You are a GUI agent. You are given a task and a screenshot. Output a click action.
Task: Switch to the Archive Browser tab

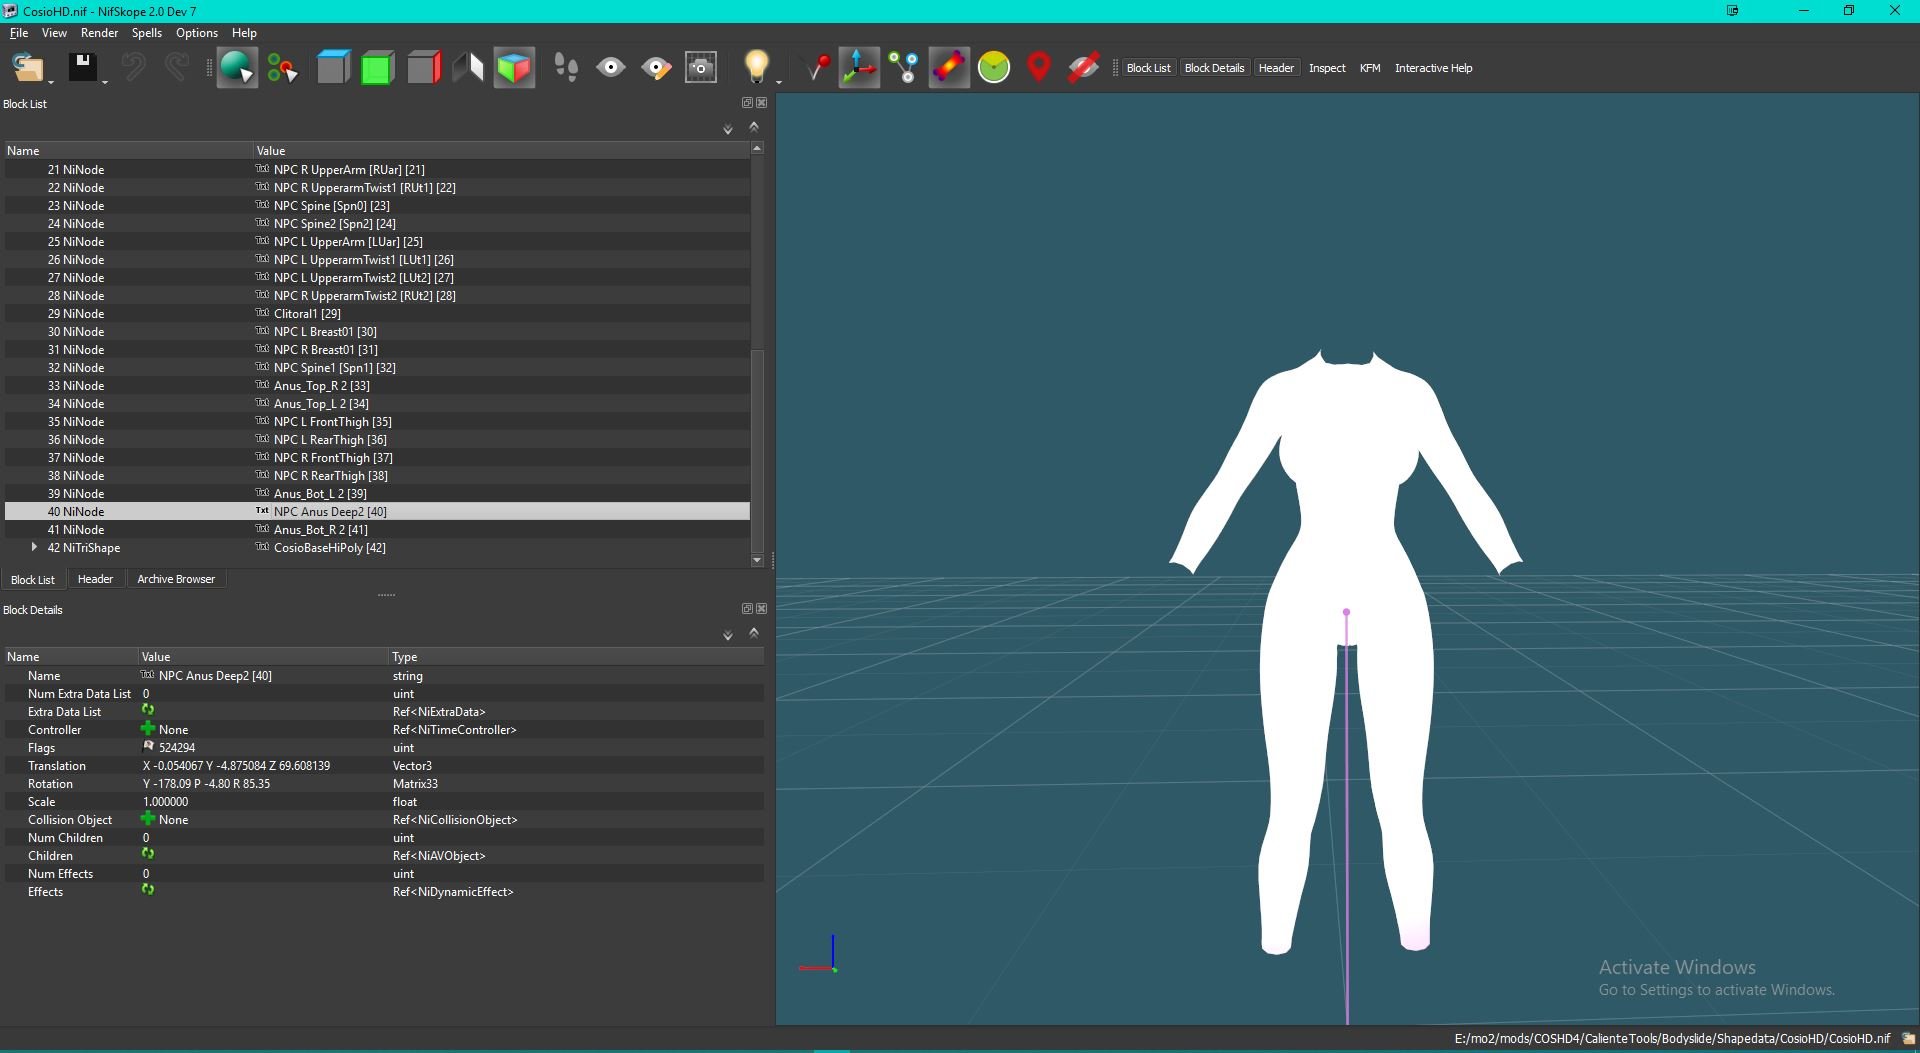(176, 579)
